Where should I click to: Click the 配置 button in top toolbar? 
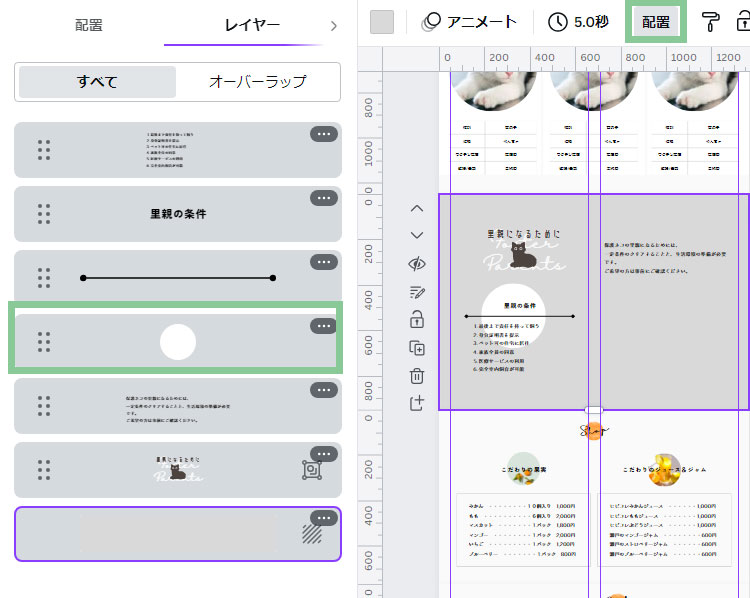click(x=656, y=22)
